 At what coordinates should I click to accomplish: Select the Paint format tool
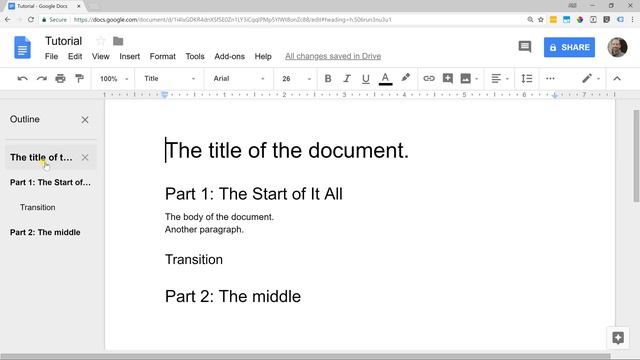[x=80, y=78]
